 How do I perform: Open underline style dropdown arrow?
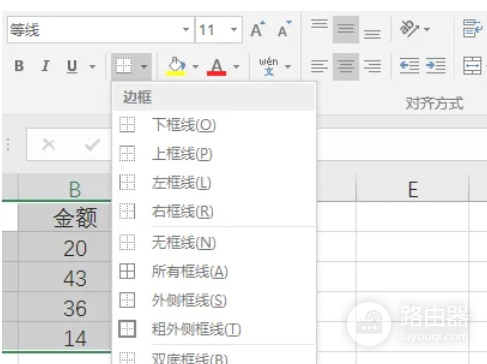(x=92, y=67)
